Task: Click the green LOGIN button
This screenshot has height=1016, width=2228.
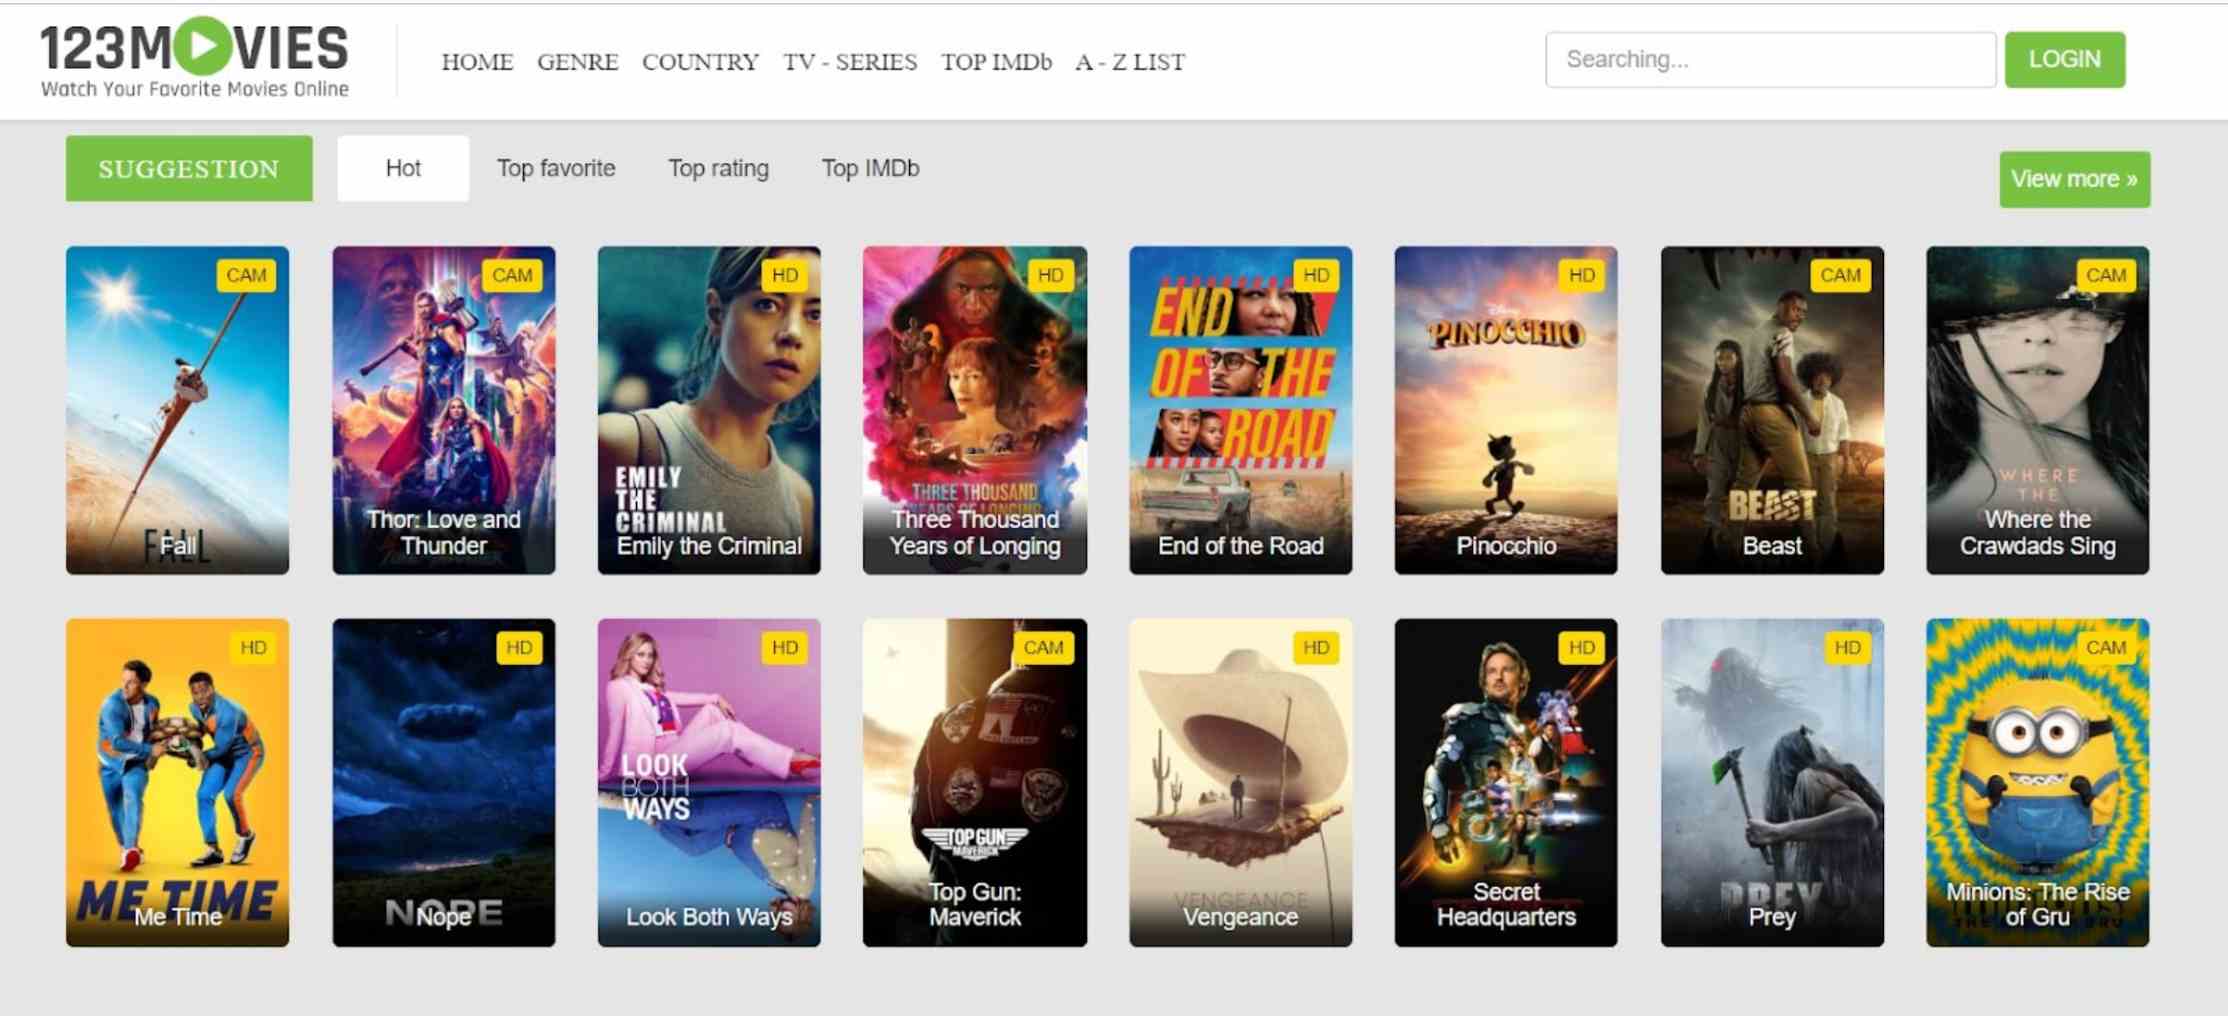Action: [x=2065, y=60]
